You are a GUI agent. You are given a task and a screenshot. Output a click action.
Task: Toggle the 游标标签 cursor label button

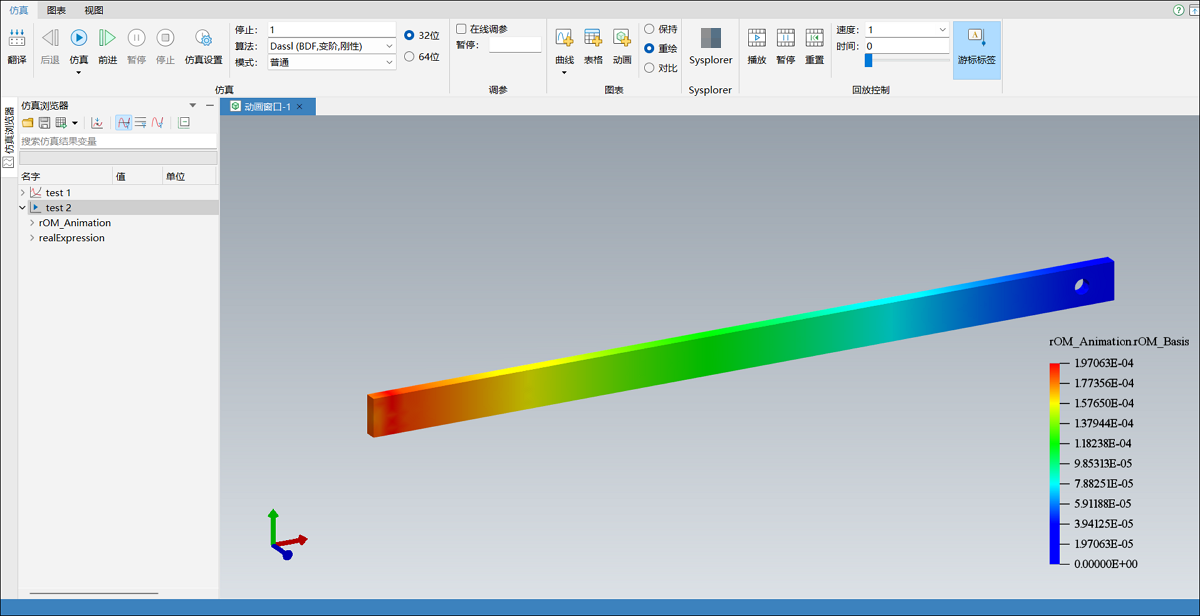click(x=976, y=40)
